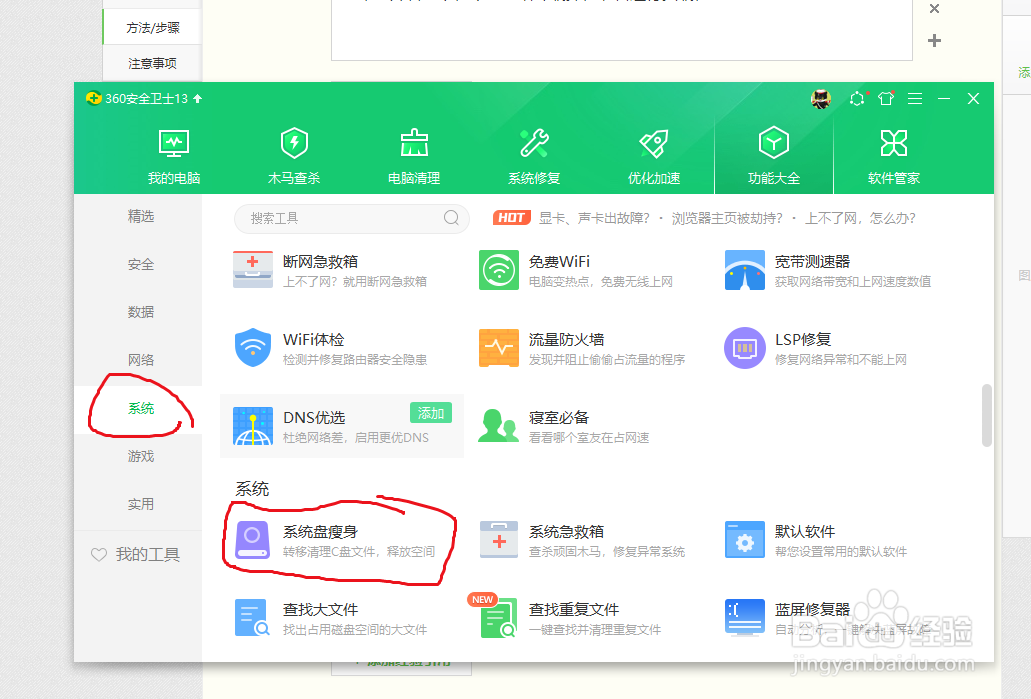Select 安全 category in sidebar
This screenshot has height=699, width=1031.
click(x=140, y=264)
